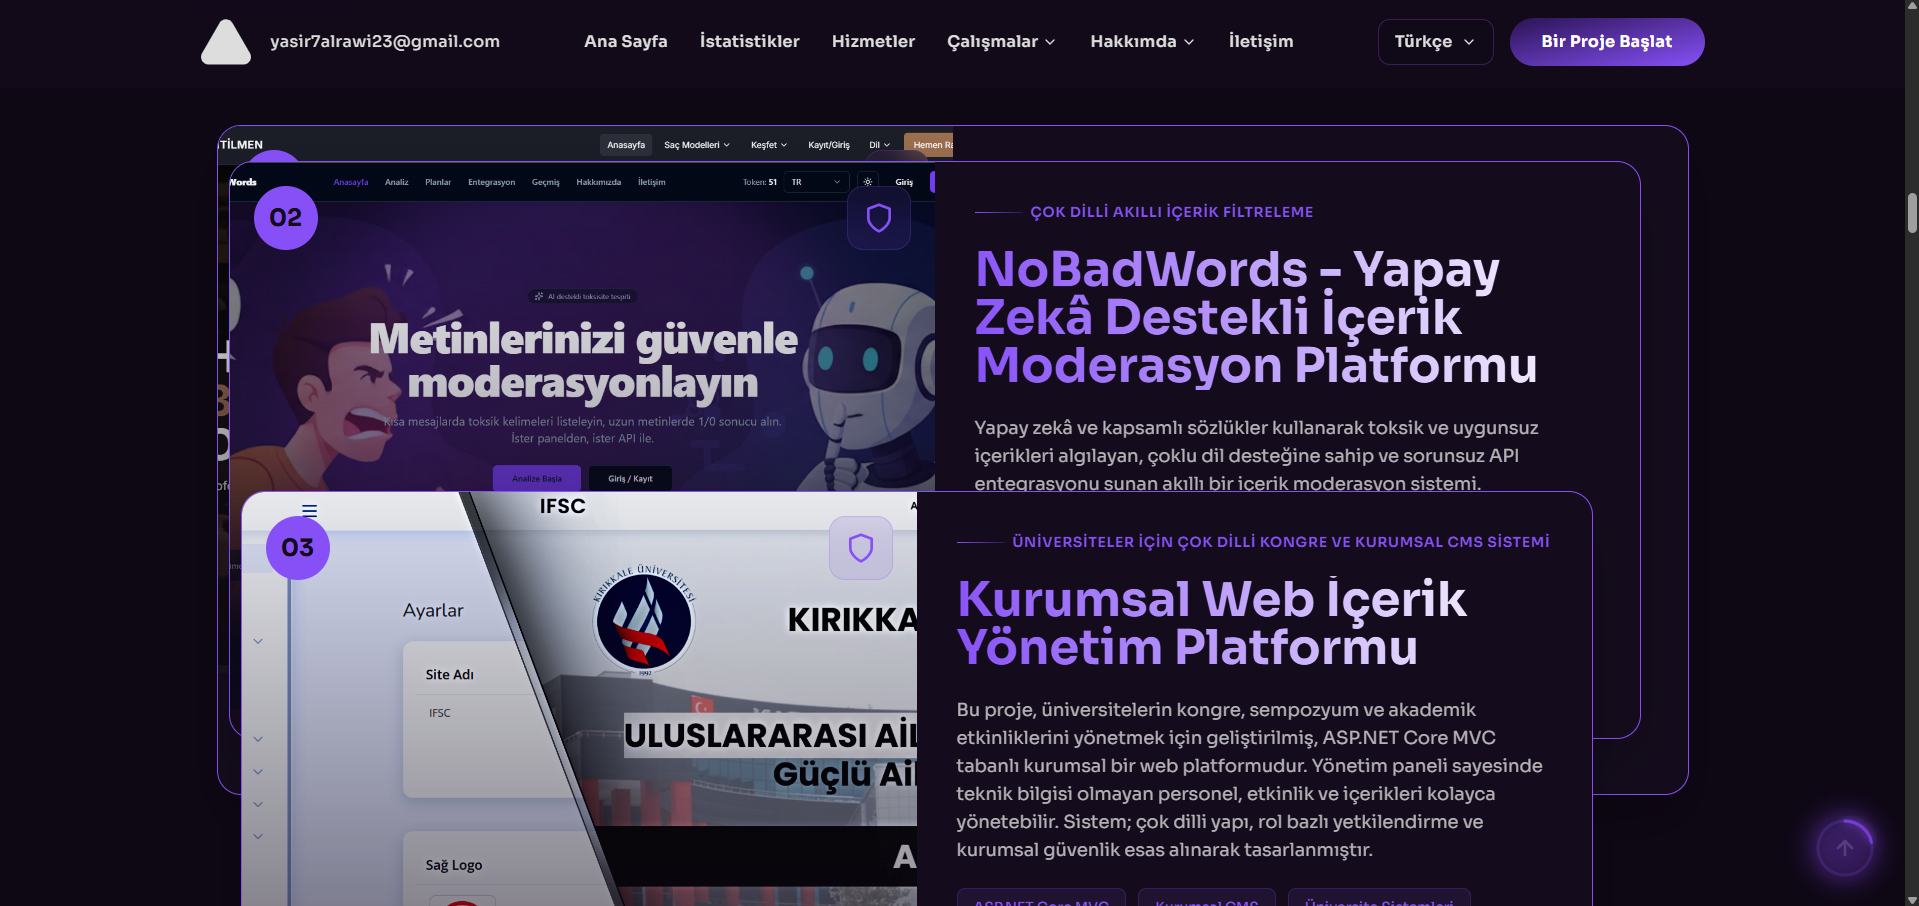Screen dimensions: 1919x906
Task: Go to Ana Sayfa in the navigation
Action: (626, 42)
